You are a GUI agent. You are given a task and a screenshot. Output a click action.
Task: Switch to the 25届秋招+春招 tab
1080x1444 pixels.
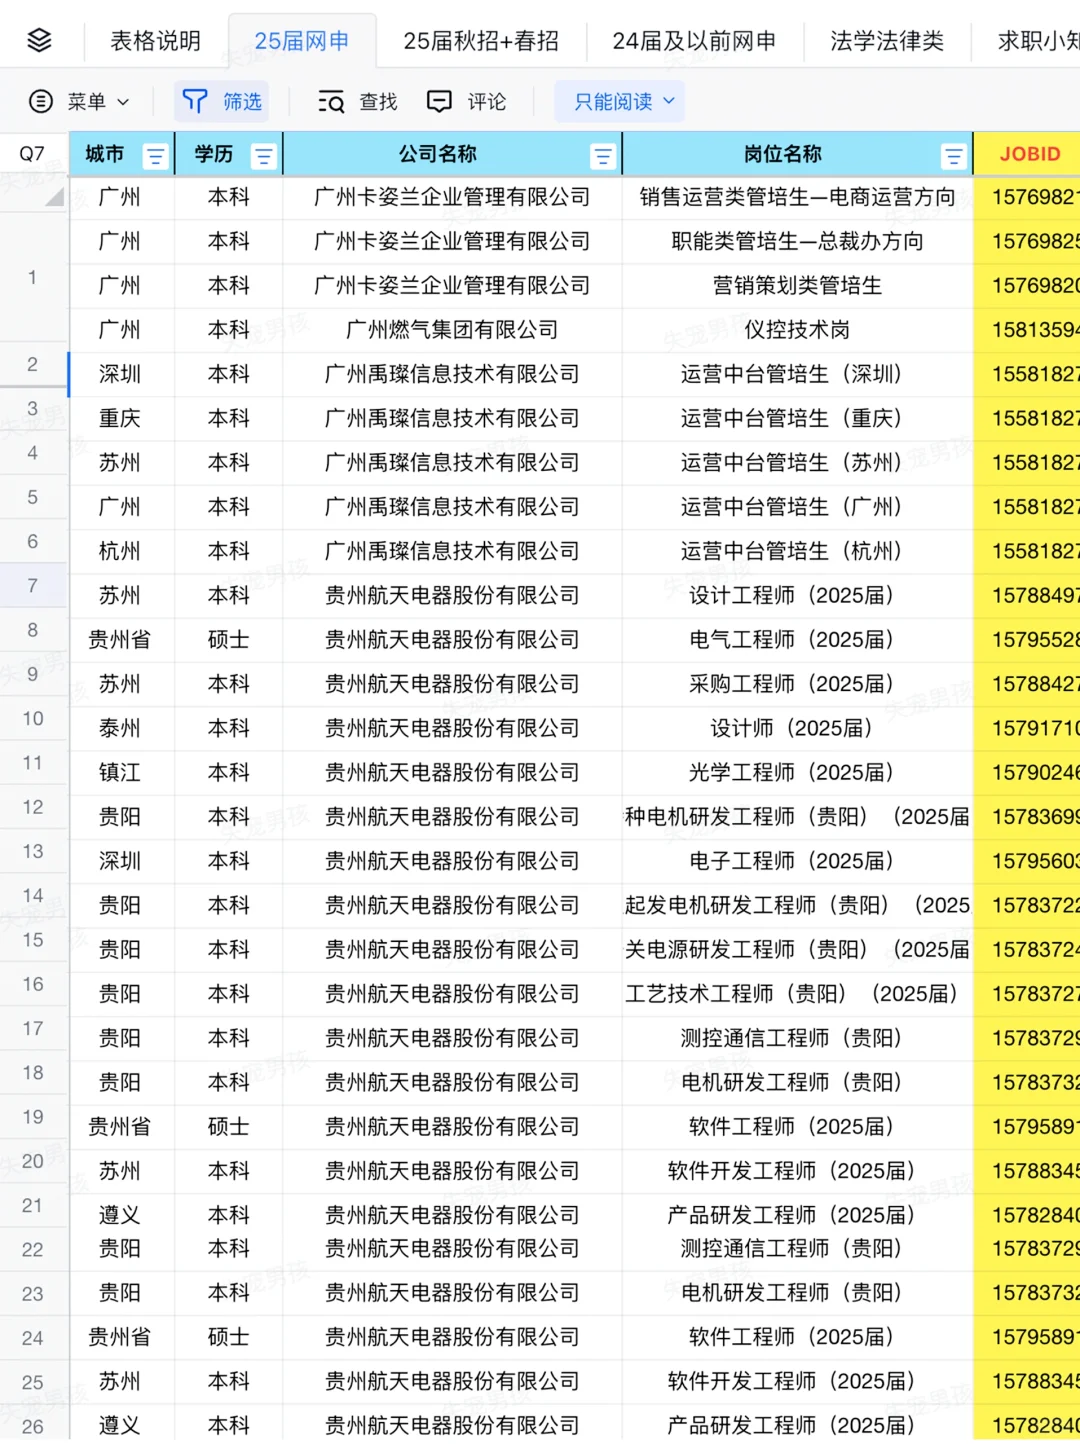click(x=481, y=41)
